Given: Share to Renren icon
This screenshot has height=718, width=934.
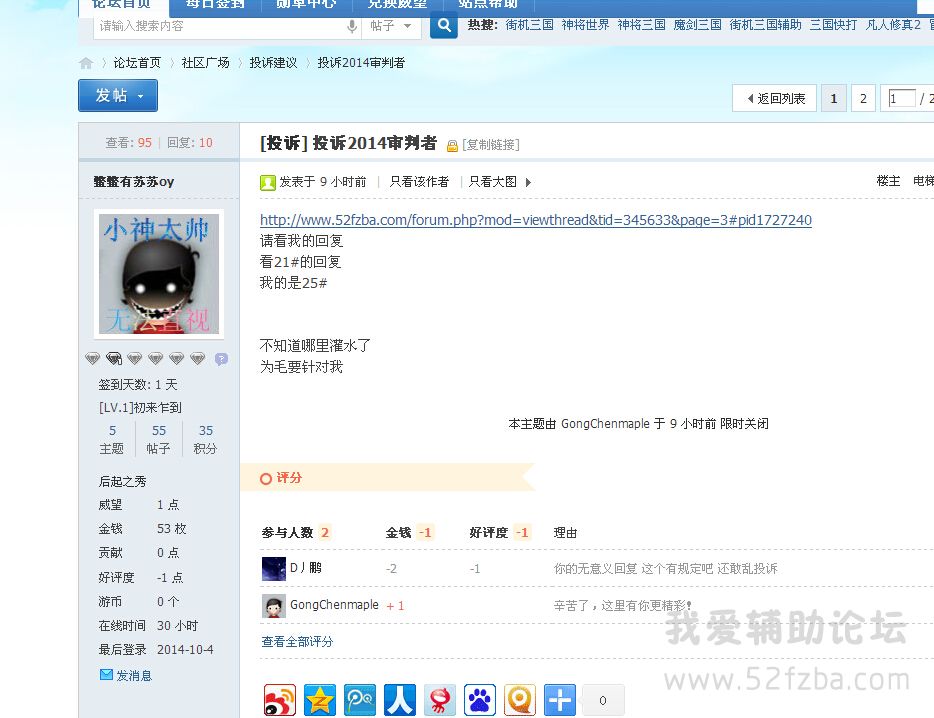Looking at the screenshot, I should 400,700.
